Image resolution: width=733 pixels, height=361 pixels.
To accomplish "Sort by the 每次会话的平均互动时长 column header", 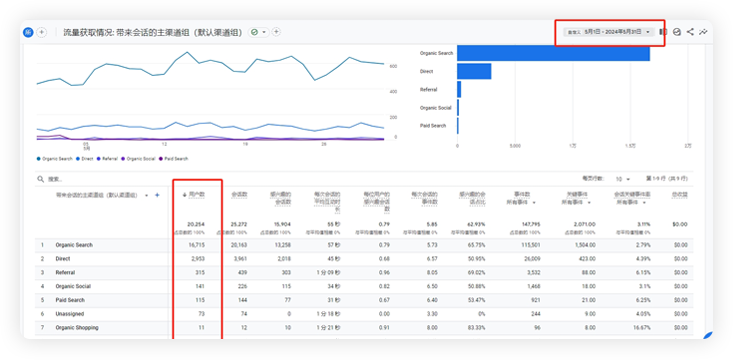I will (327, 202).
